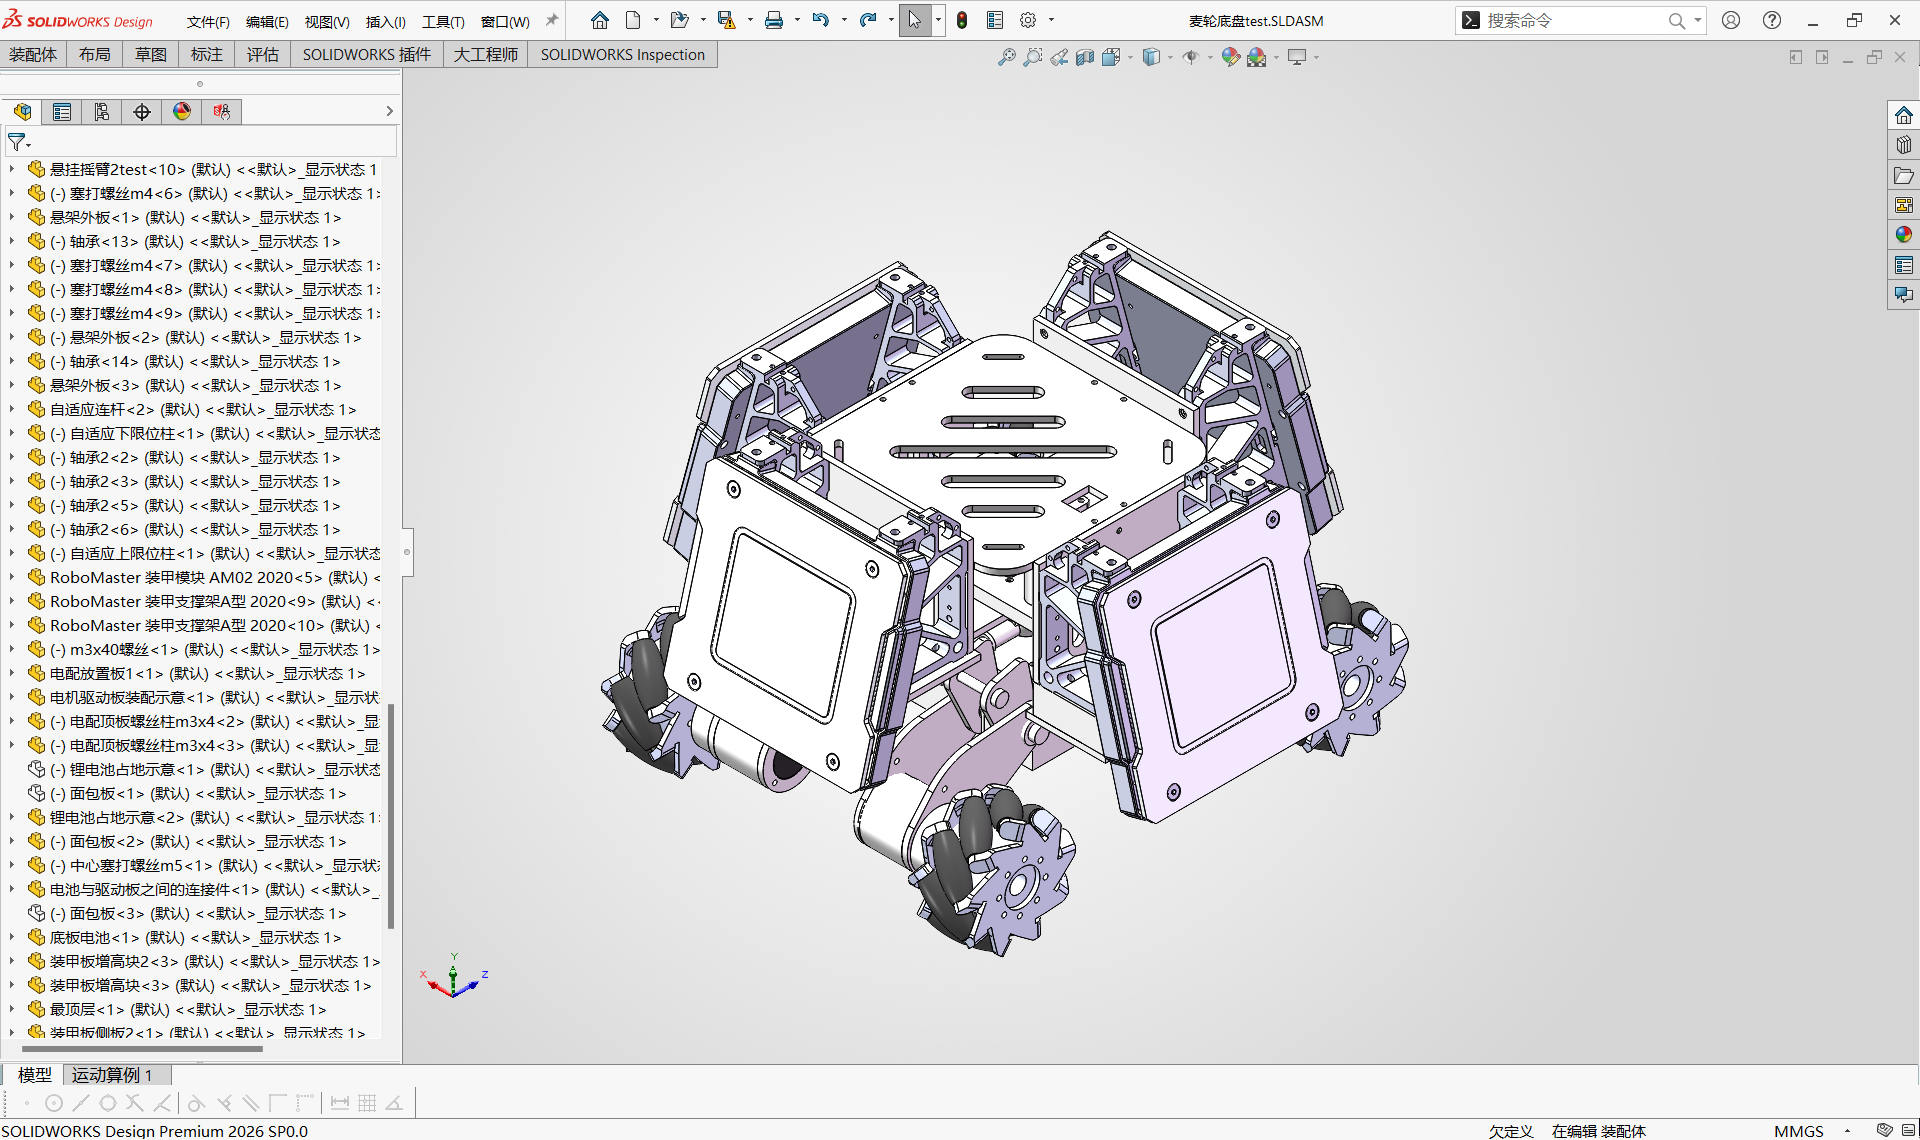Open the Display Style dropdown arrow

[x=1170, y=58]
